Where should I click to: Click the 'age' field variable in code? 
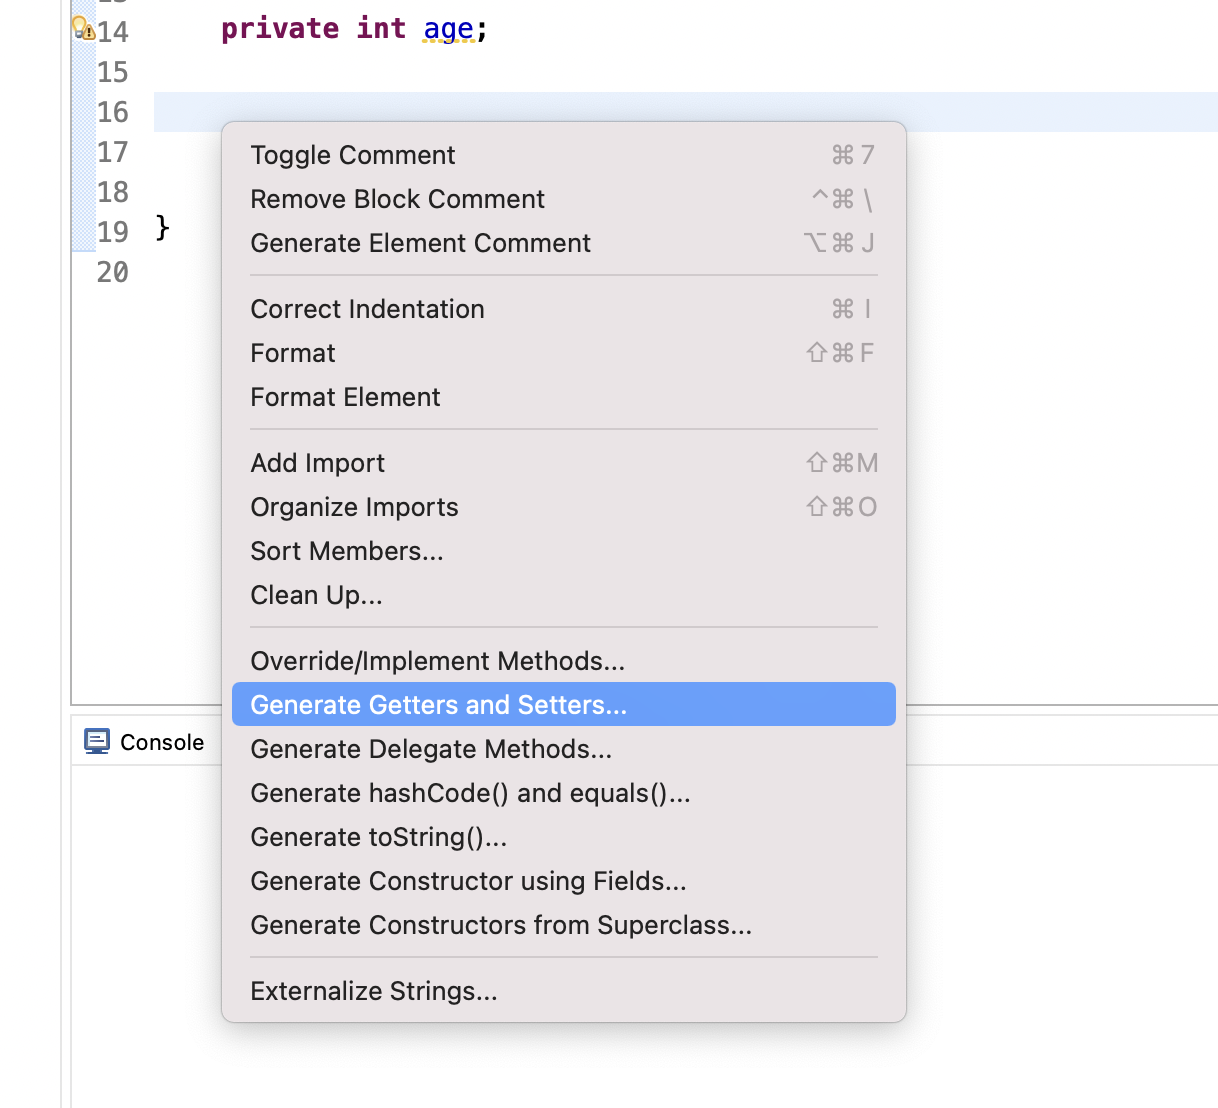pyautogui.click(x=448, y=29)
